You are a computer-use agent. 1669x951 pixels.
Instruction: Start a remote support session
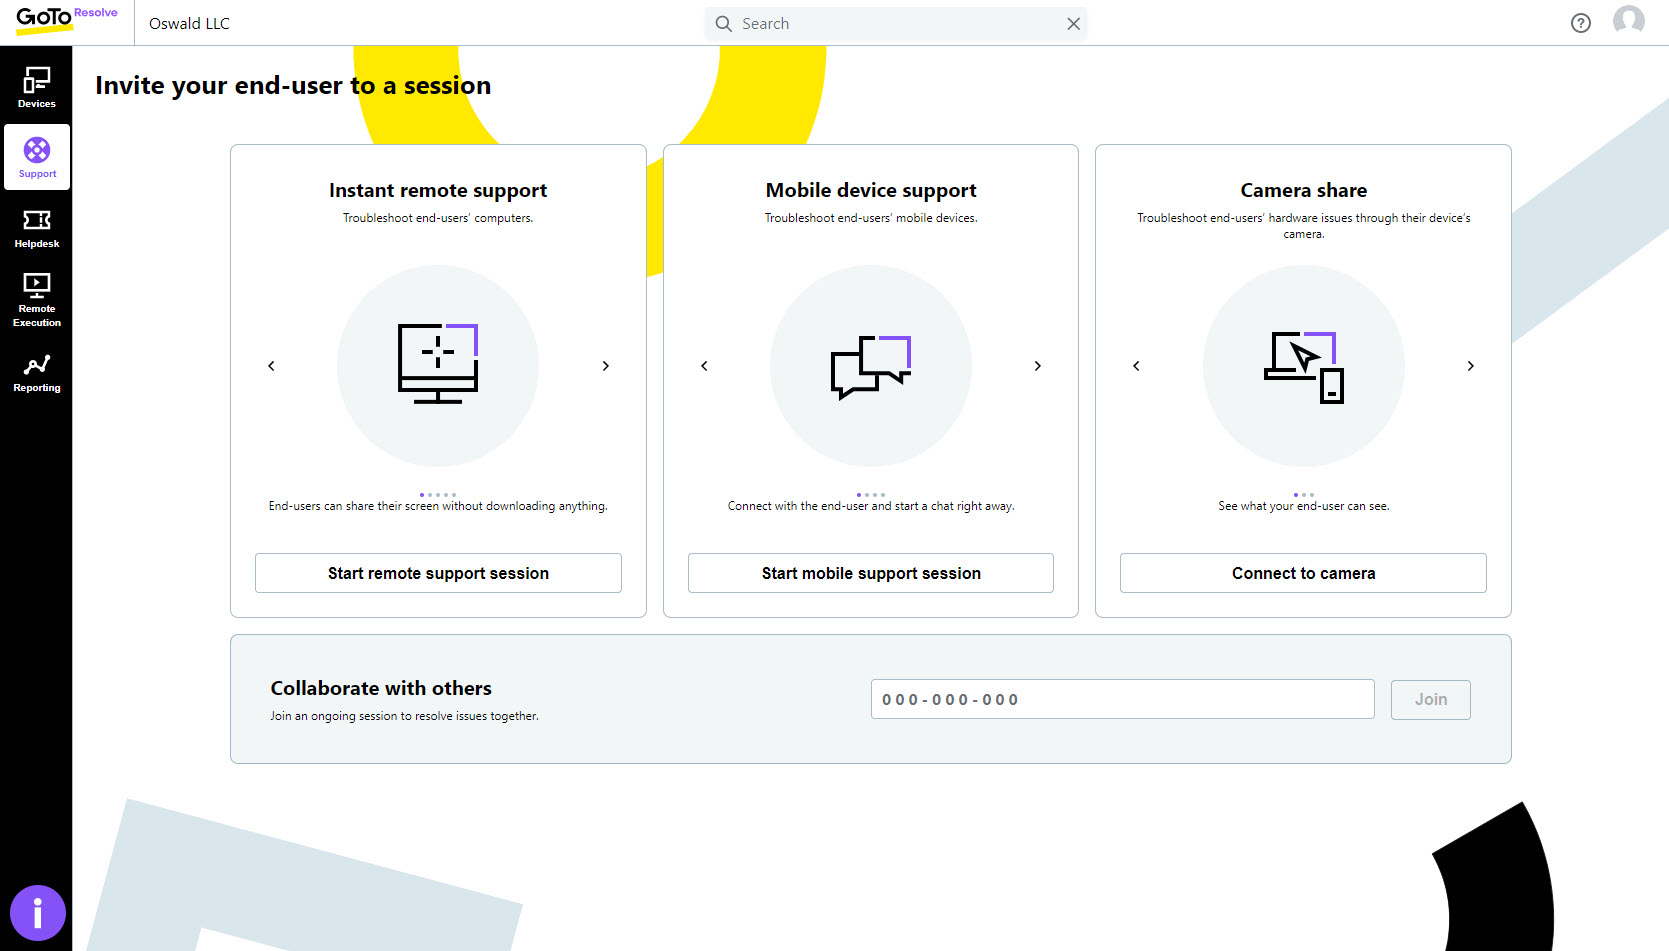tap(437, 573)
